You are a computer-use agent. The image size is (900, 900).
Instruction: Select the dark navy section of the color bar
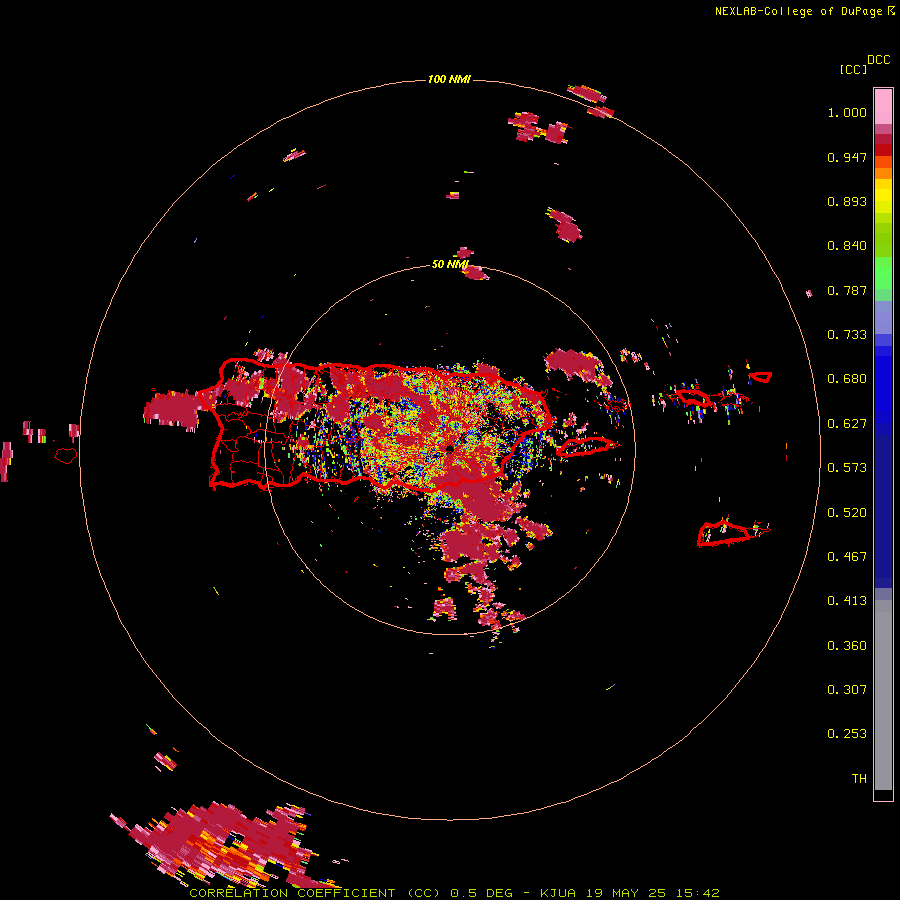(883, 511)
